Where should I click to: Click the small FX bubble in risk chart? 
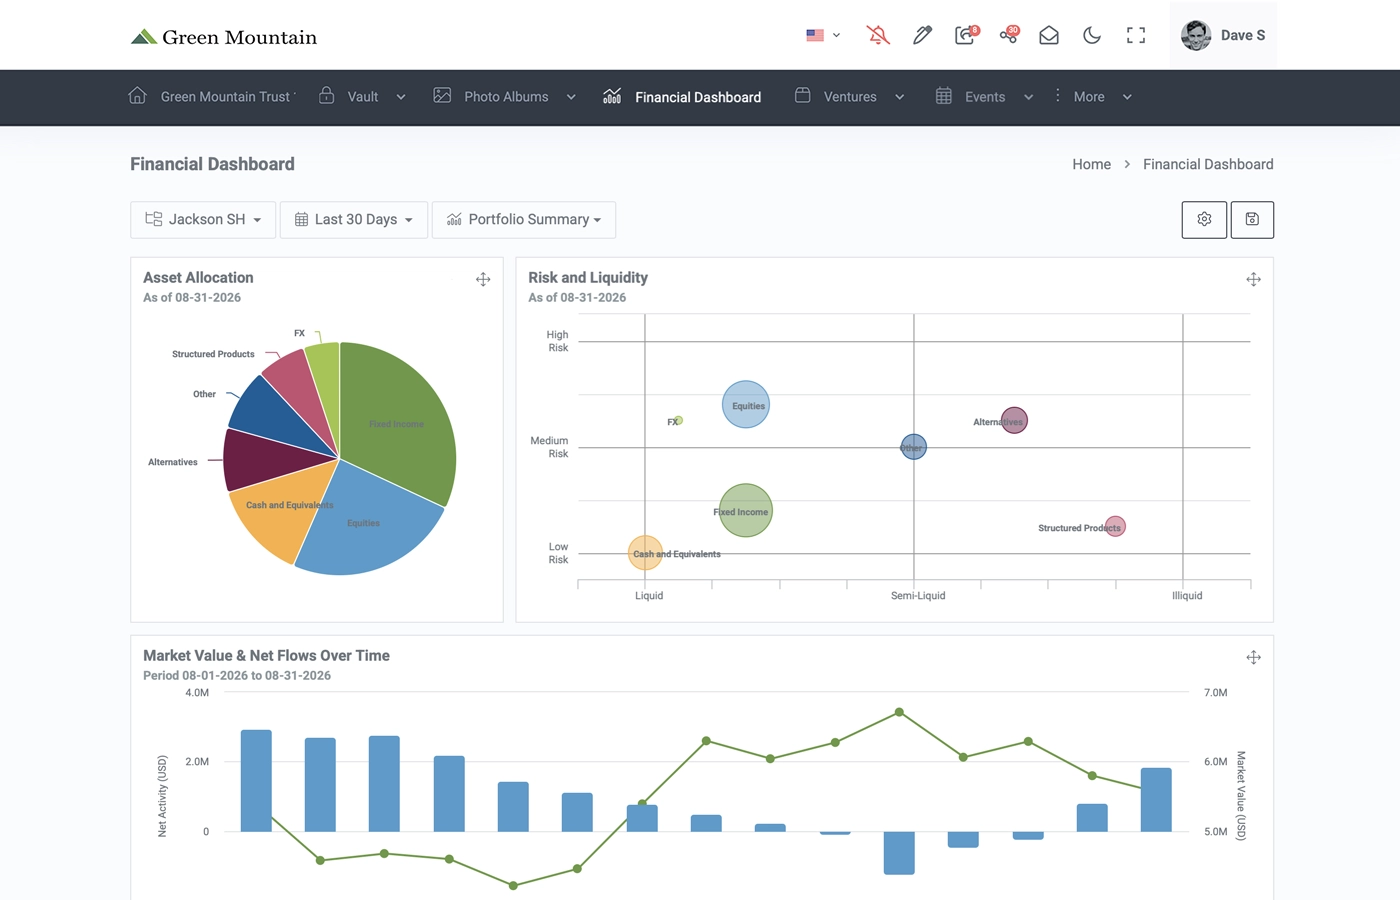(679, 420)
